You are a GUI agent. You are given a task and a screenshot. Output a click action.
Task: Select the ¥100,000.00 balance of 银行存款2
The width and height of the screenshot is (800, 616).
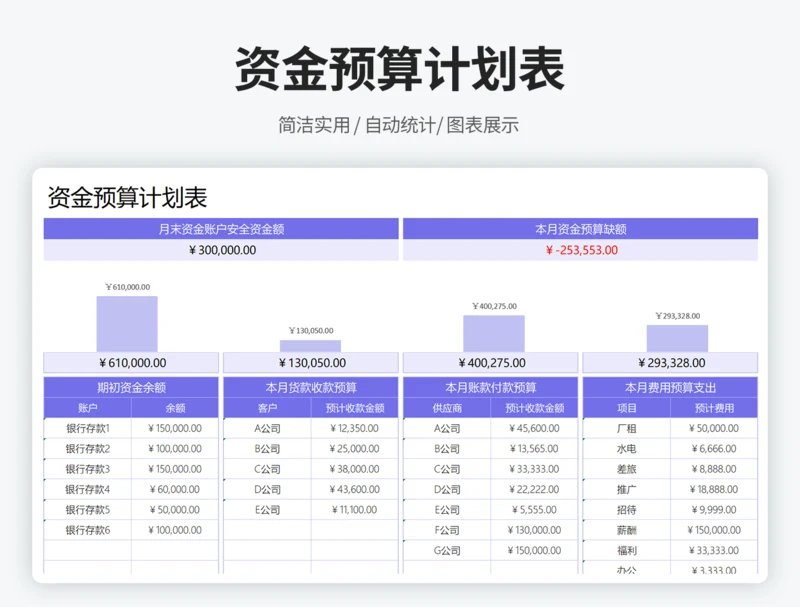[x=175, y=449]
